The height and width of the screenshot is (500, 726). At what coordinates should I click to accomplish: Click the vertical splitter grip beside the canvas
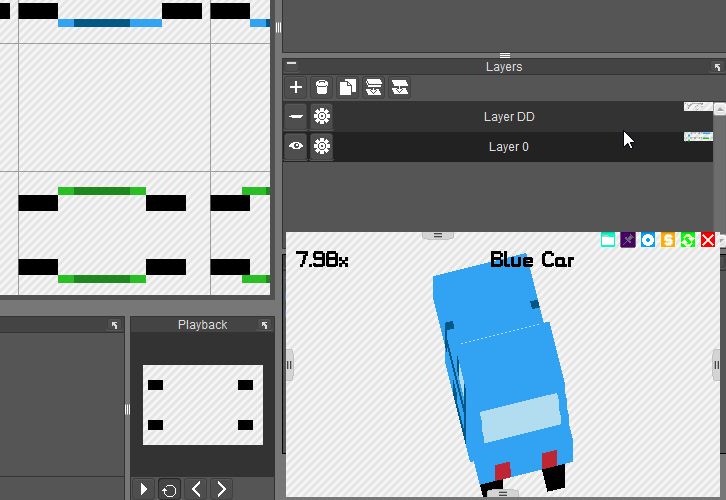278,27
